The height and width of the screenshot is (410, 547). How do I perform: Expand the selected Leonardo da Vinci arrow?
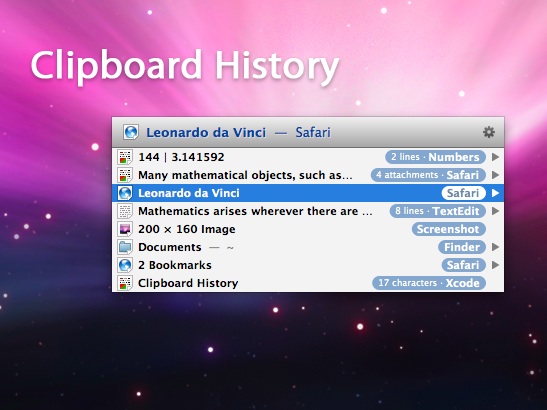pos(495,193)
